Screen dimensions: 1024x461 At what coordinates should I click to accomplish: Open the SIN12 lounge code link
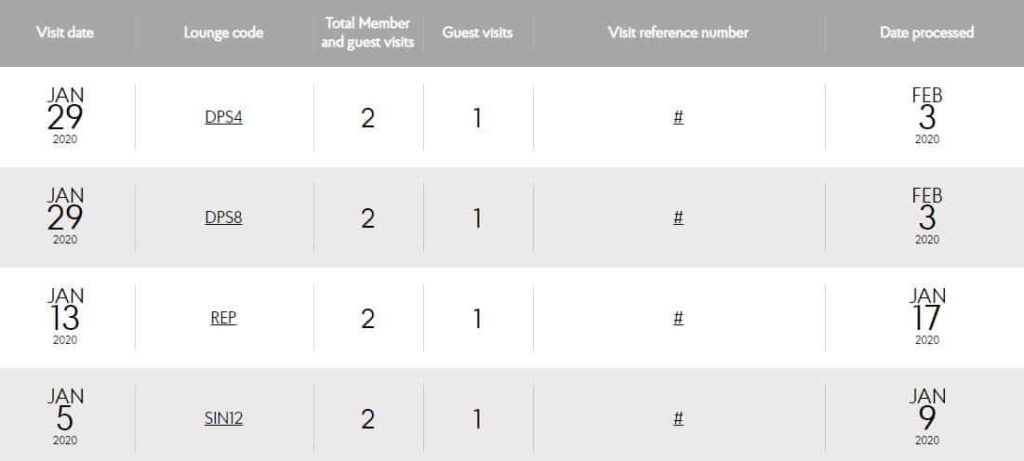click(223, 418)
